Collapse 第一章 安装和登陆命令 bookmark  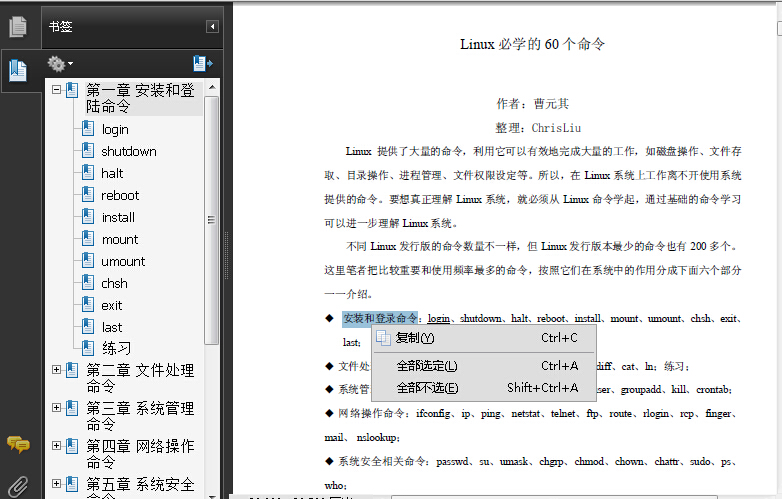click(x=56, y=90)
